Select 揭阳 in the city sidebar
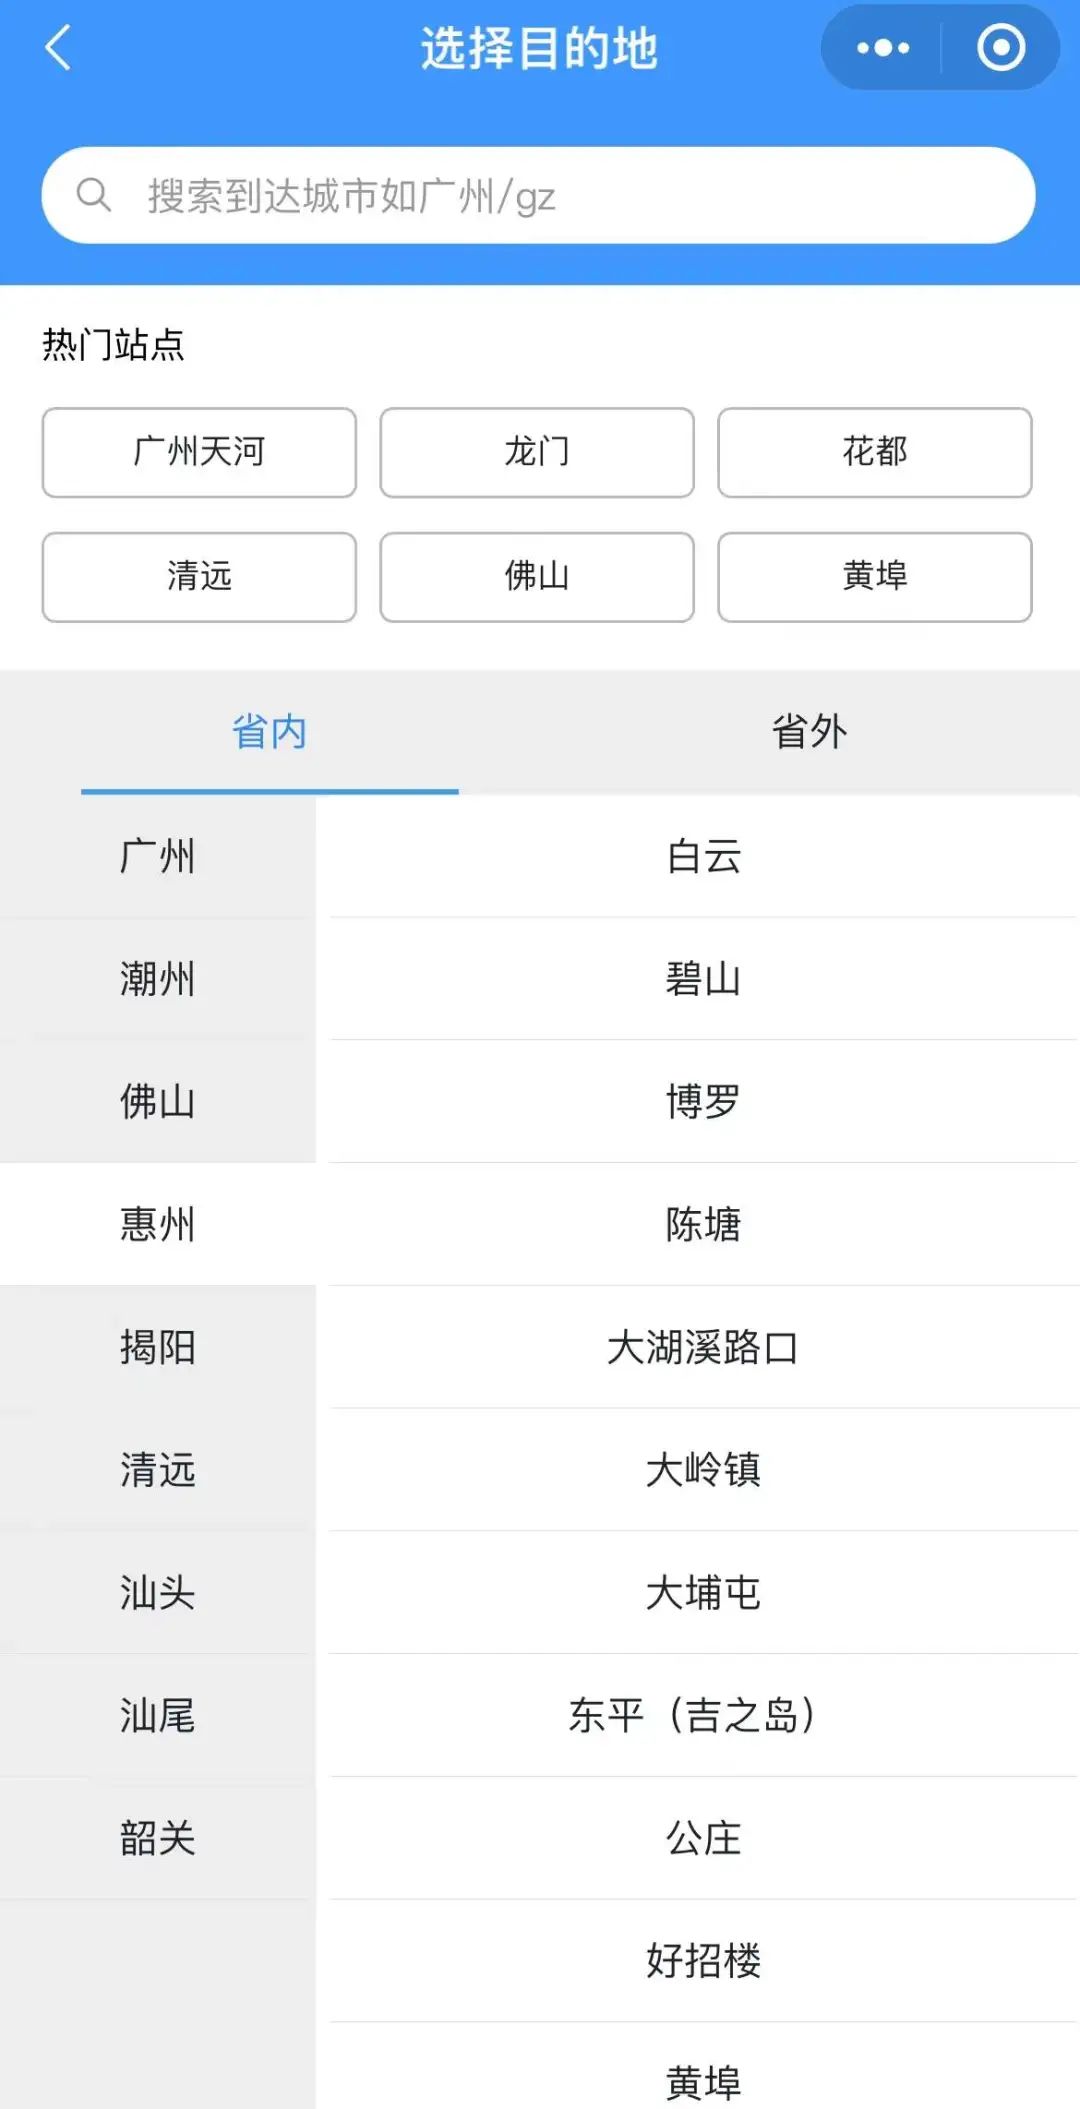1080x2109 pixels. click(x=158, y=1347)
